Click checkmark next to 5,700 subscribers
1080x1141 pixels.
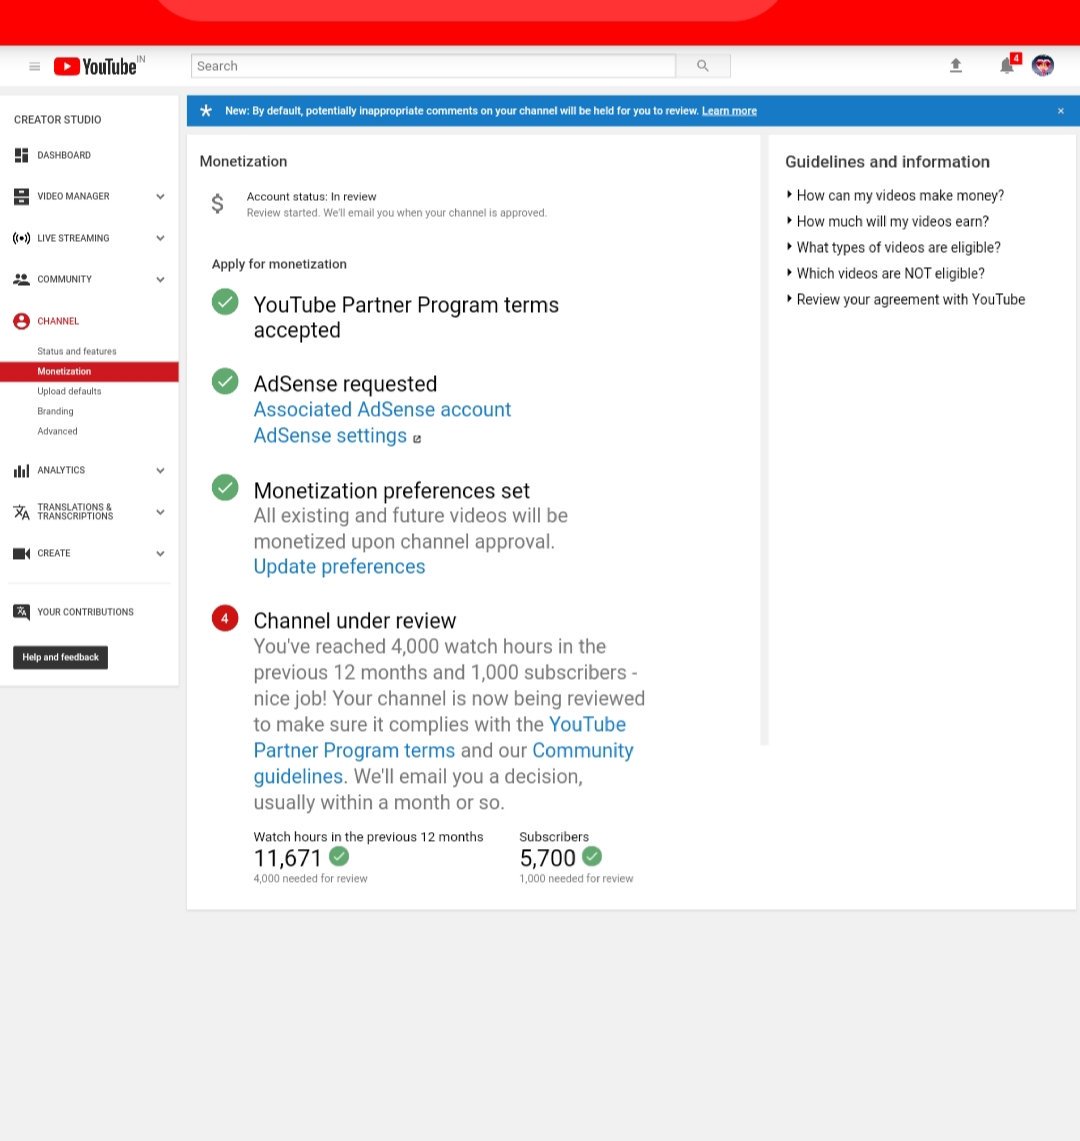[x=592, y=856]
